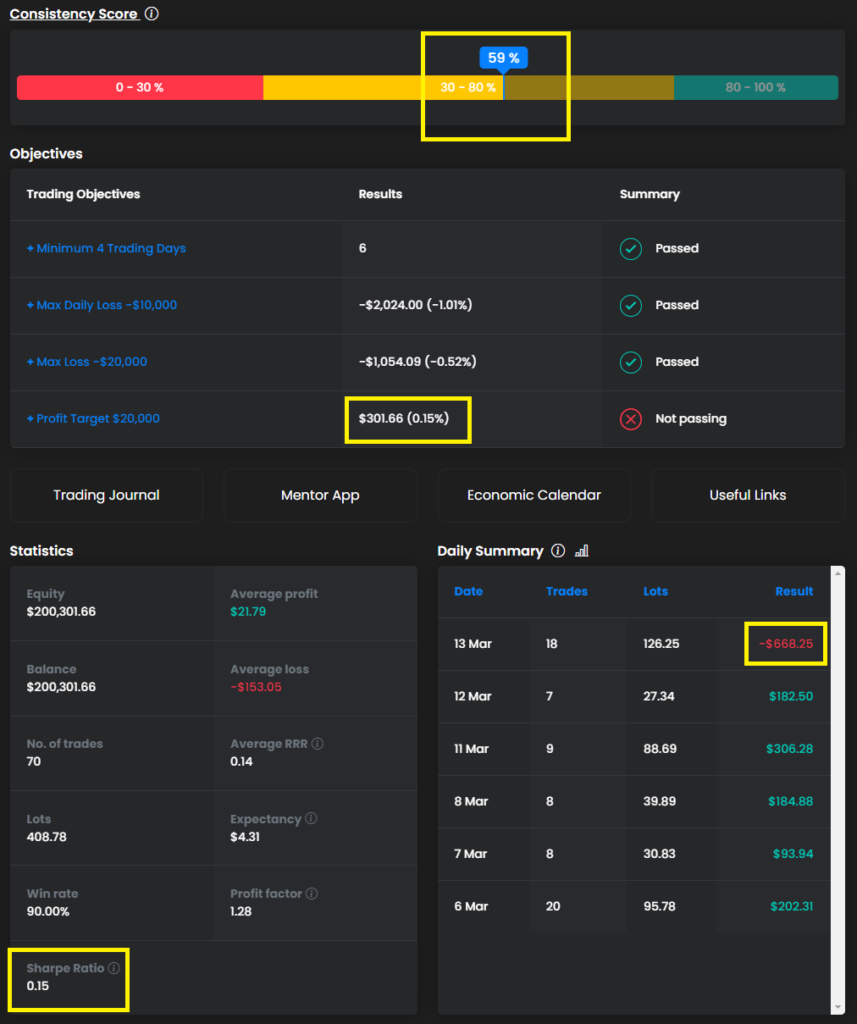Expand the Minimum 4 Trading Days objective

click(106, 248)
